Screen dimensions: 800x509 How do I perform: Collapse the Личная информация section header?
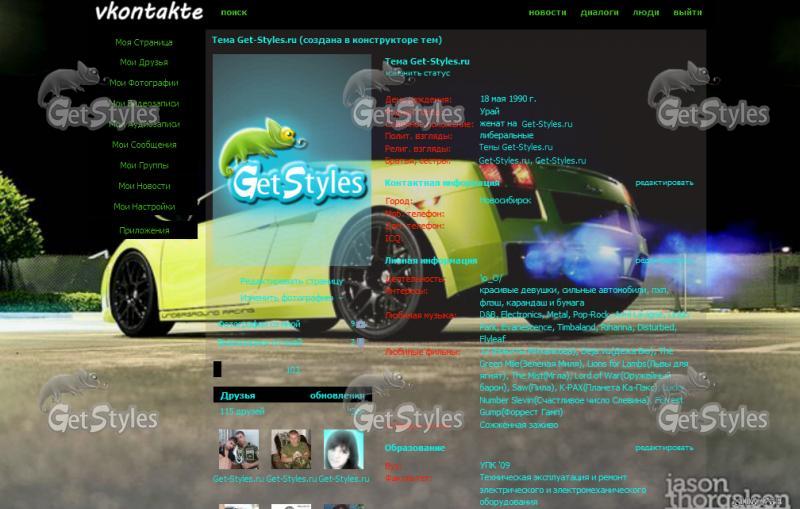click(x=431, y=261)
